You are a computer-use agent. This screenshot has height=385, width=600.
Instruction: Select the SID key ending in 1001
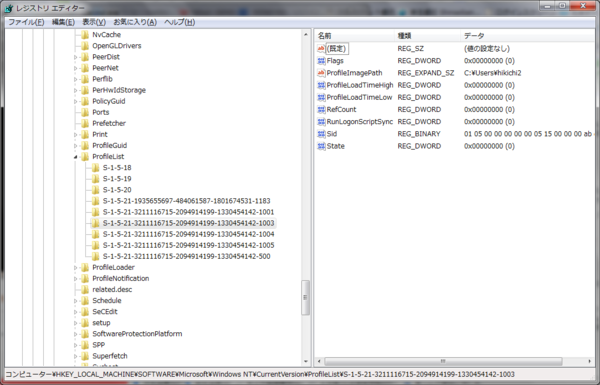click(188, 212)
